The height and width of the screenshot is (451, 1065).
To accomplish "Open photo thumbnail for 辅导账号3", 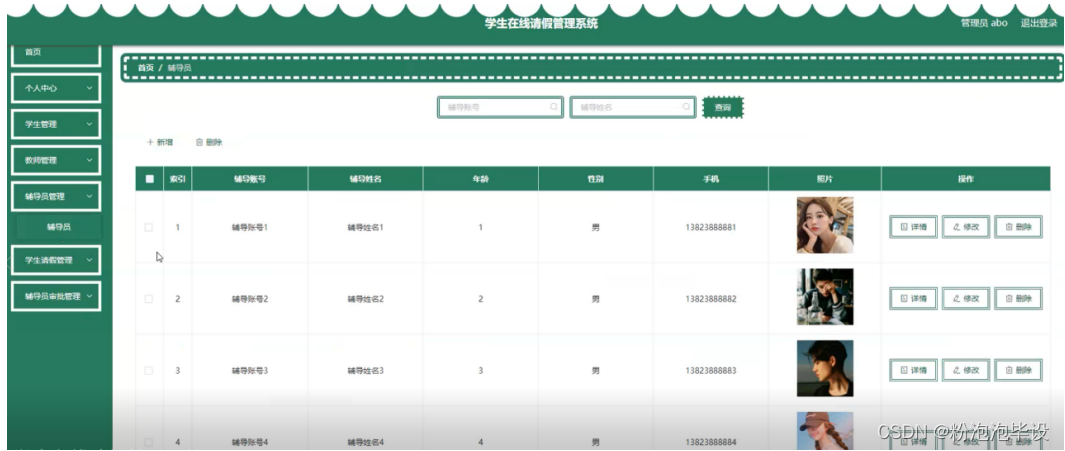I will tap(825, 368).
